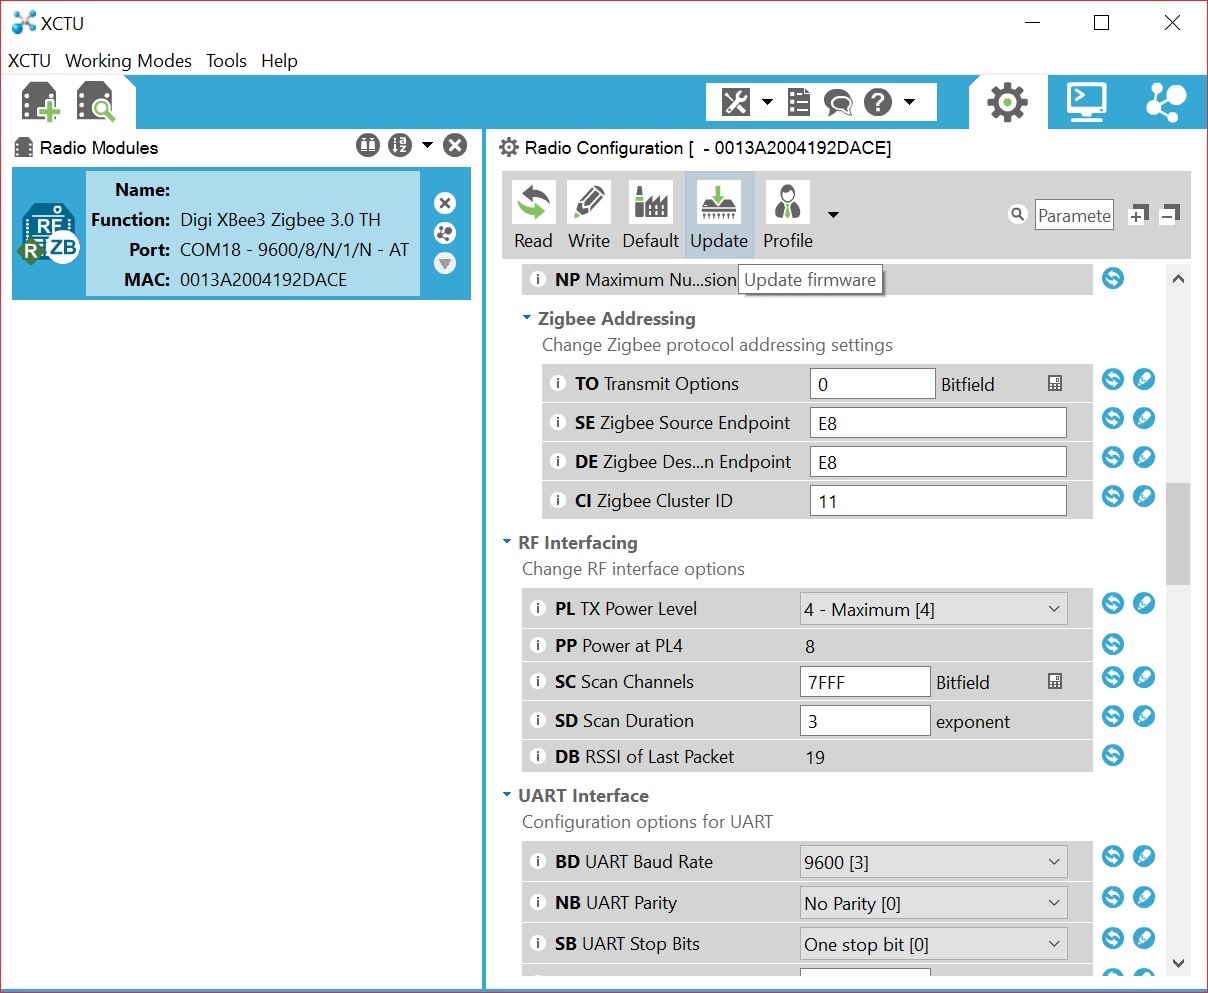Click the Profile button

click(788, 215)
